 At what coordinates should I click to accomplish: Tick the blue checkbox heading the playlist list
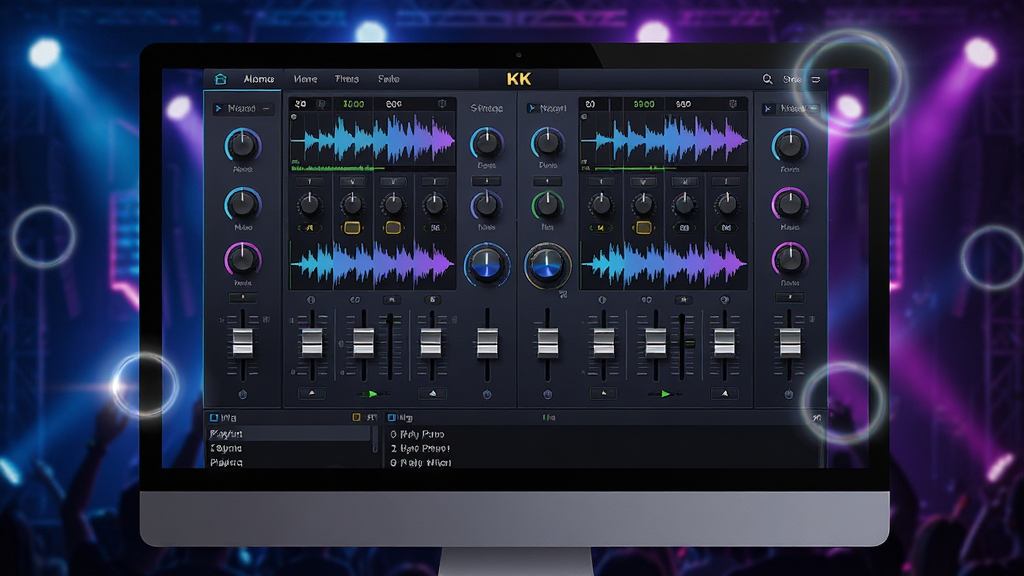tap(214, 417)
